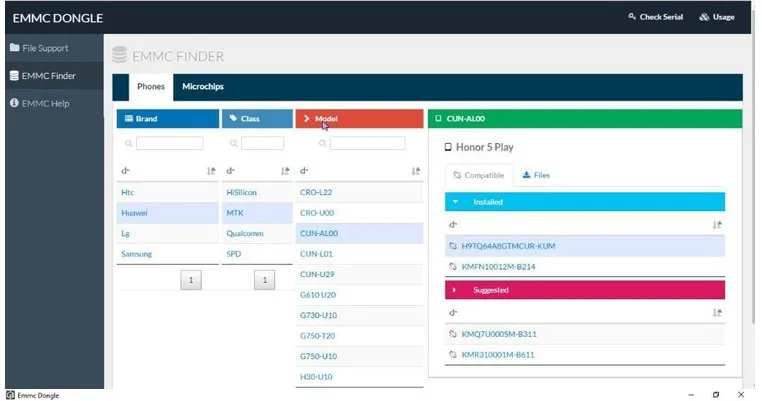Click the icon beside H9TQ64A8GTMCUR-KUM
Viewport: 762px width, 401px height.
coord(453,246)
